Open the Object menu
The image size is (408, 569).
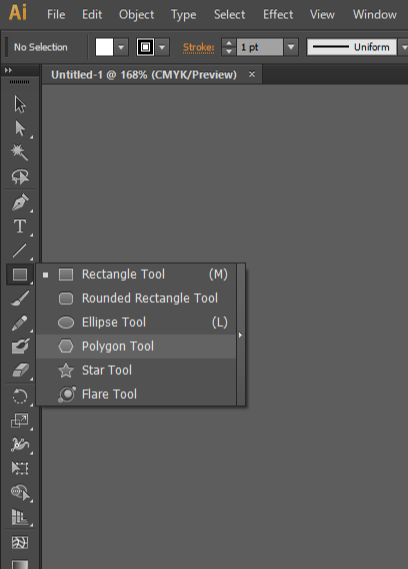point(136,15)
